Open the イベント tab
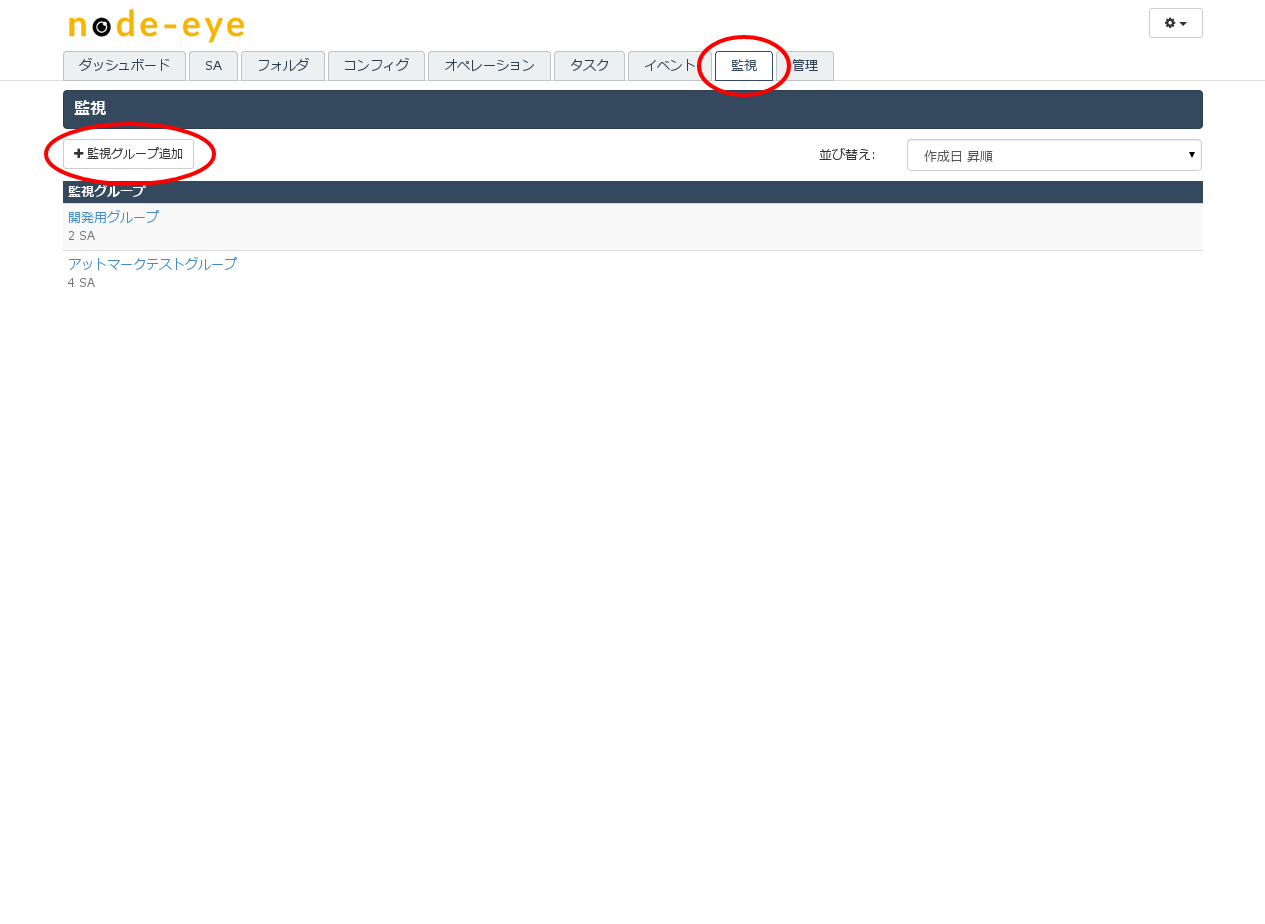This screenshot has height=924, width=1265. [x=669, y=65]
